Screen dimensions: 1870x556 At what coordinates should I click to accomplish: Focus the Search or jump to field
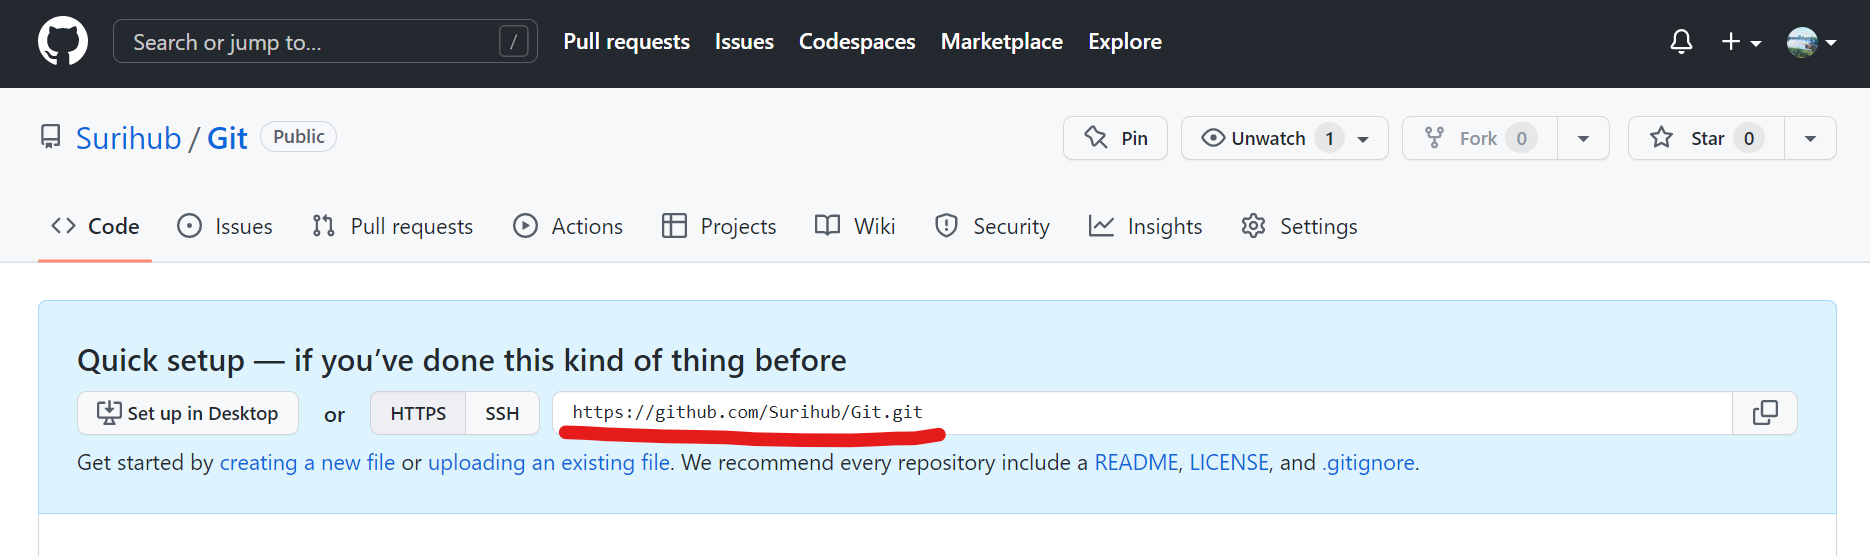pos(325,41)
